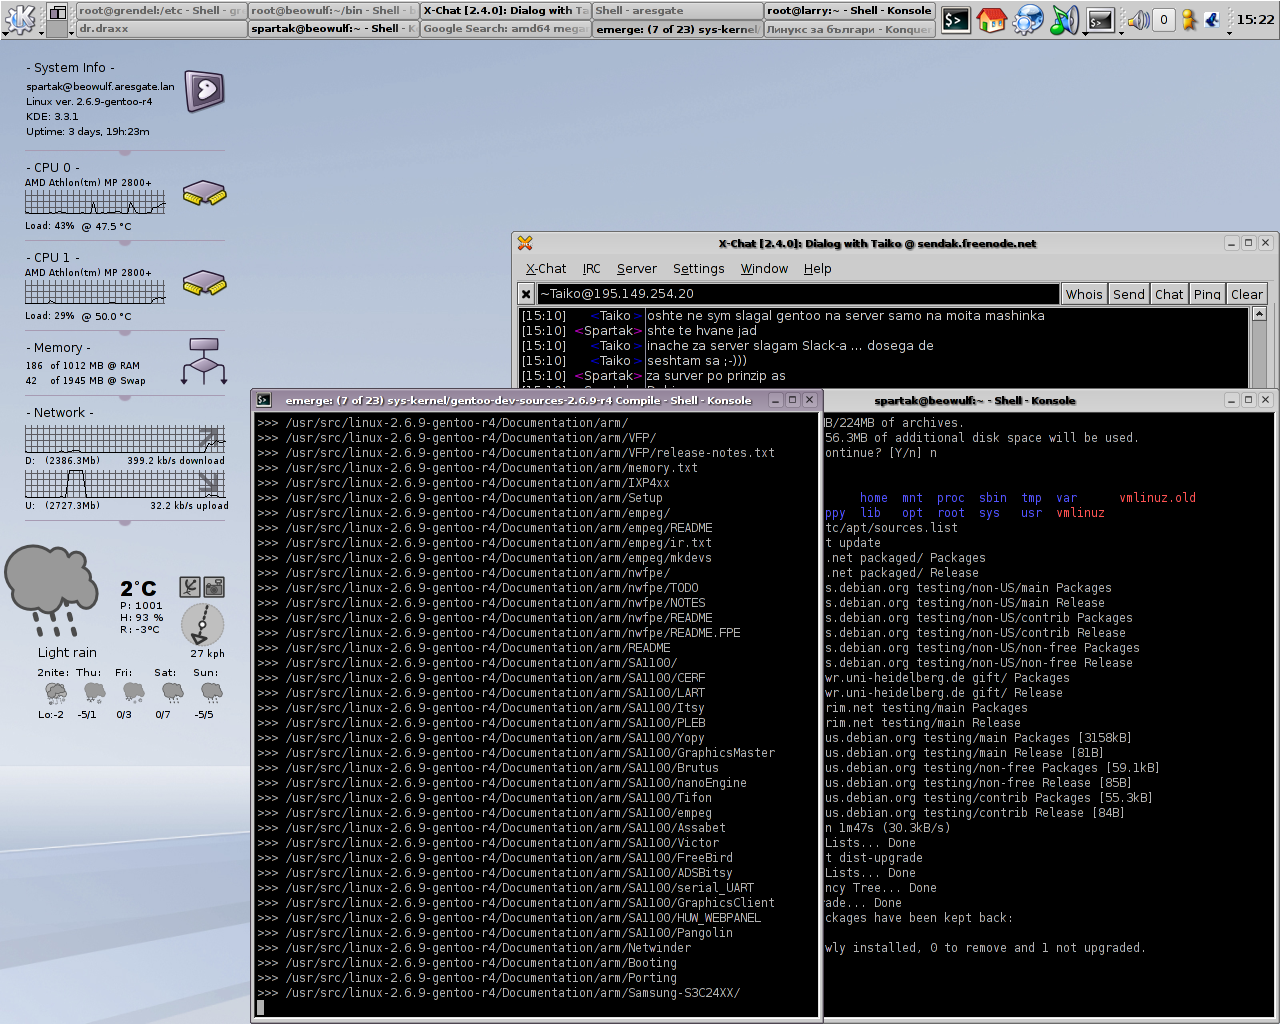Close the Taiko dialog tab with X button
1280x1024 pixels.
526,294
